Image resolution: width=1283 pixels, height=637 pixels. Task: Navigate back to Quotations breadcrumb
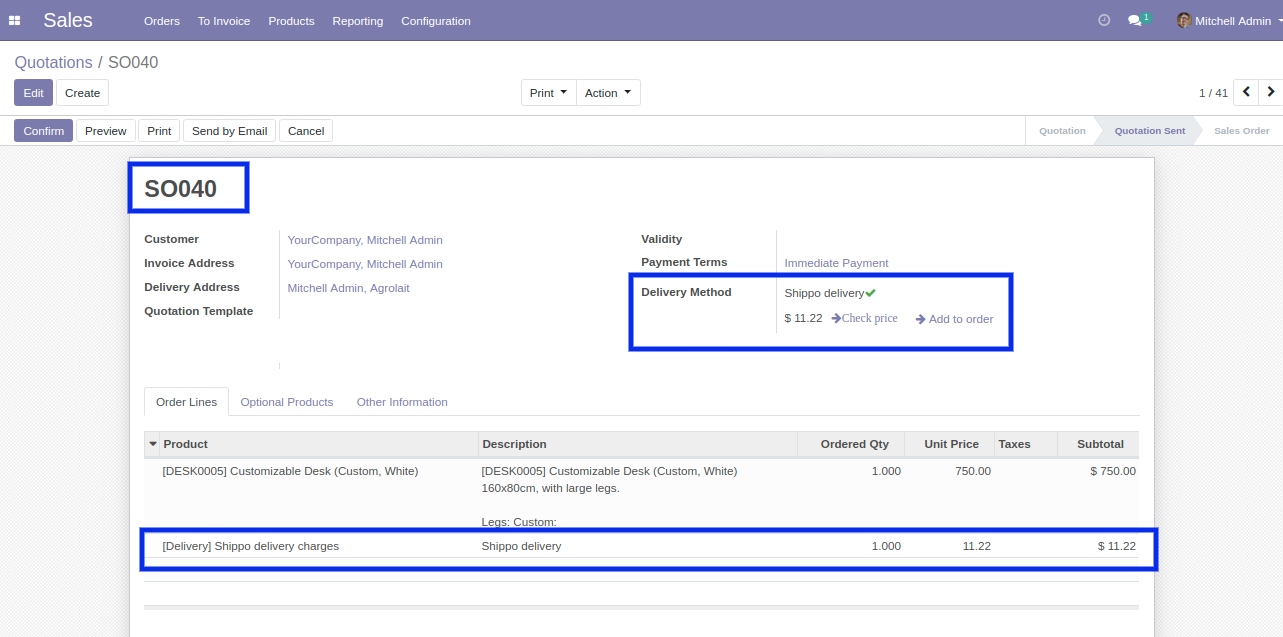coord(53,62)
